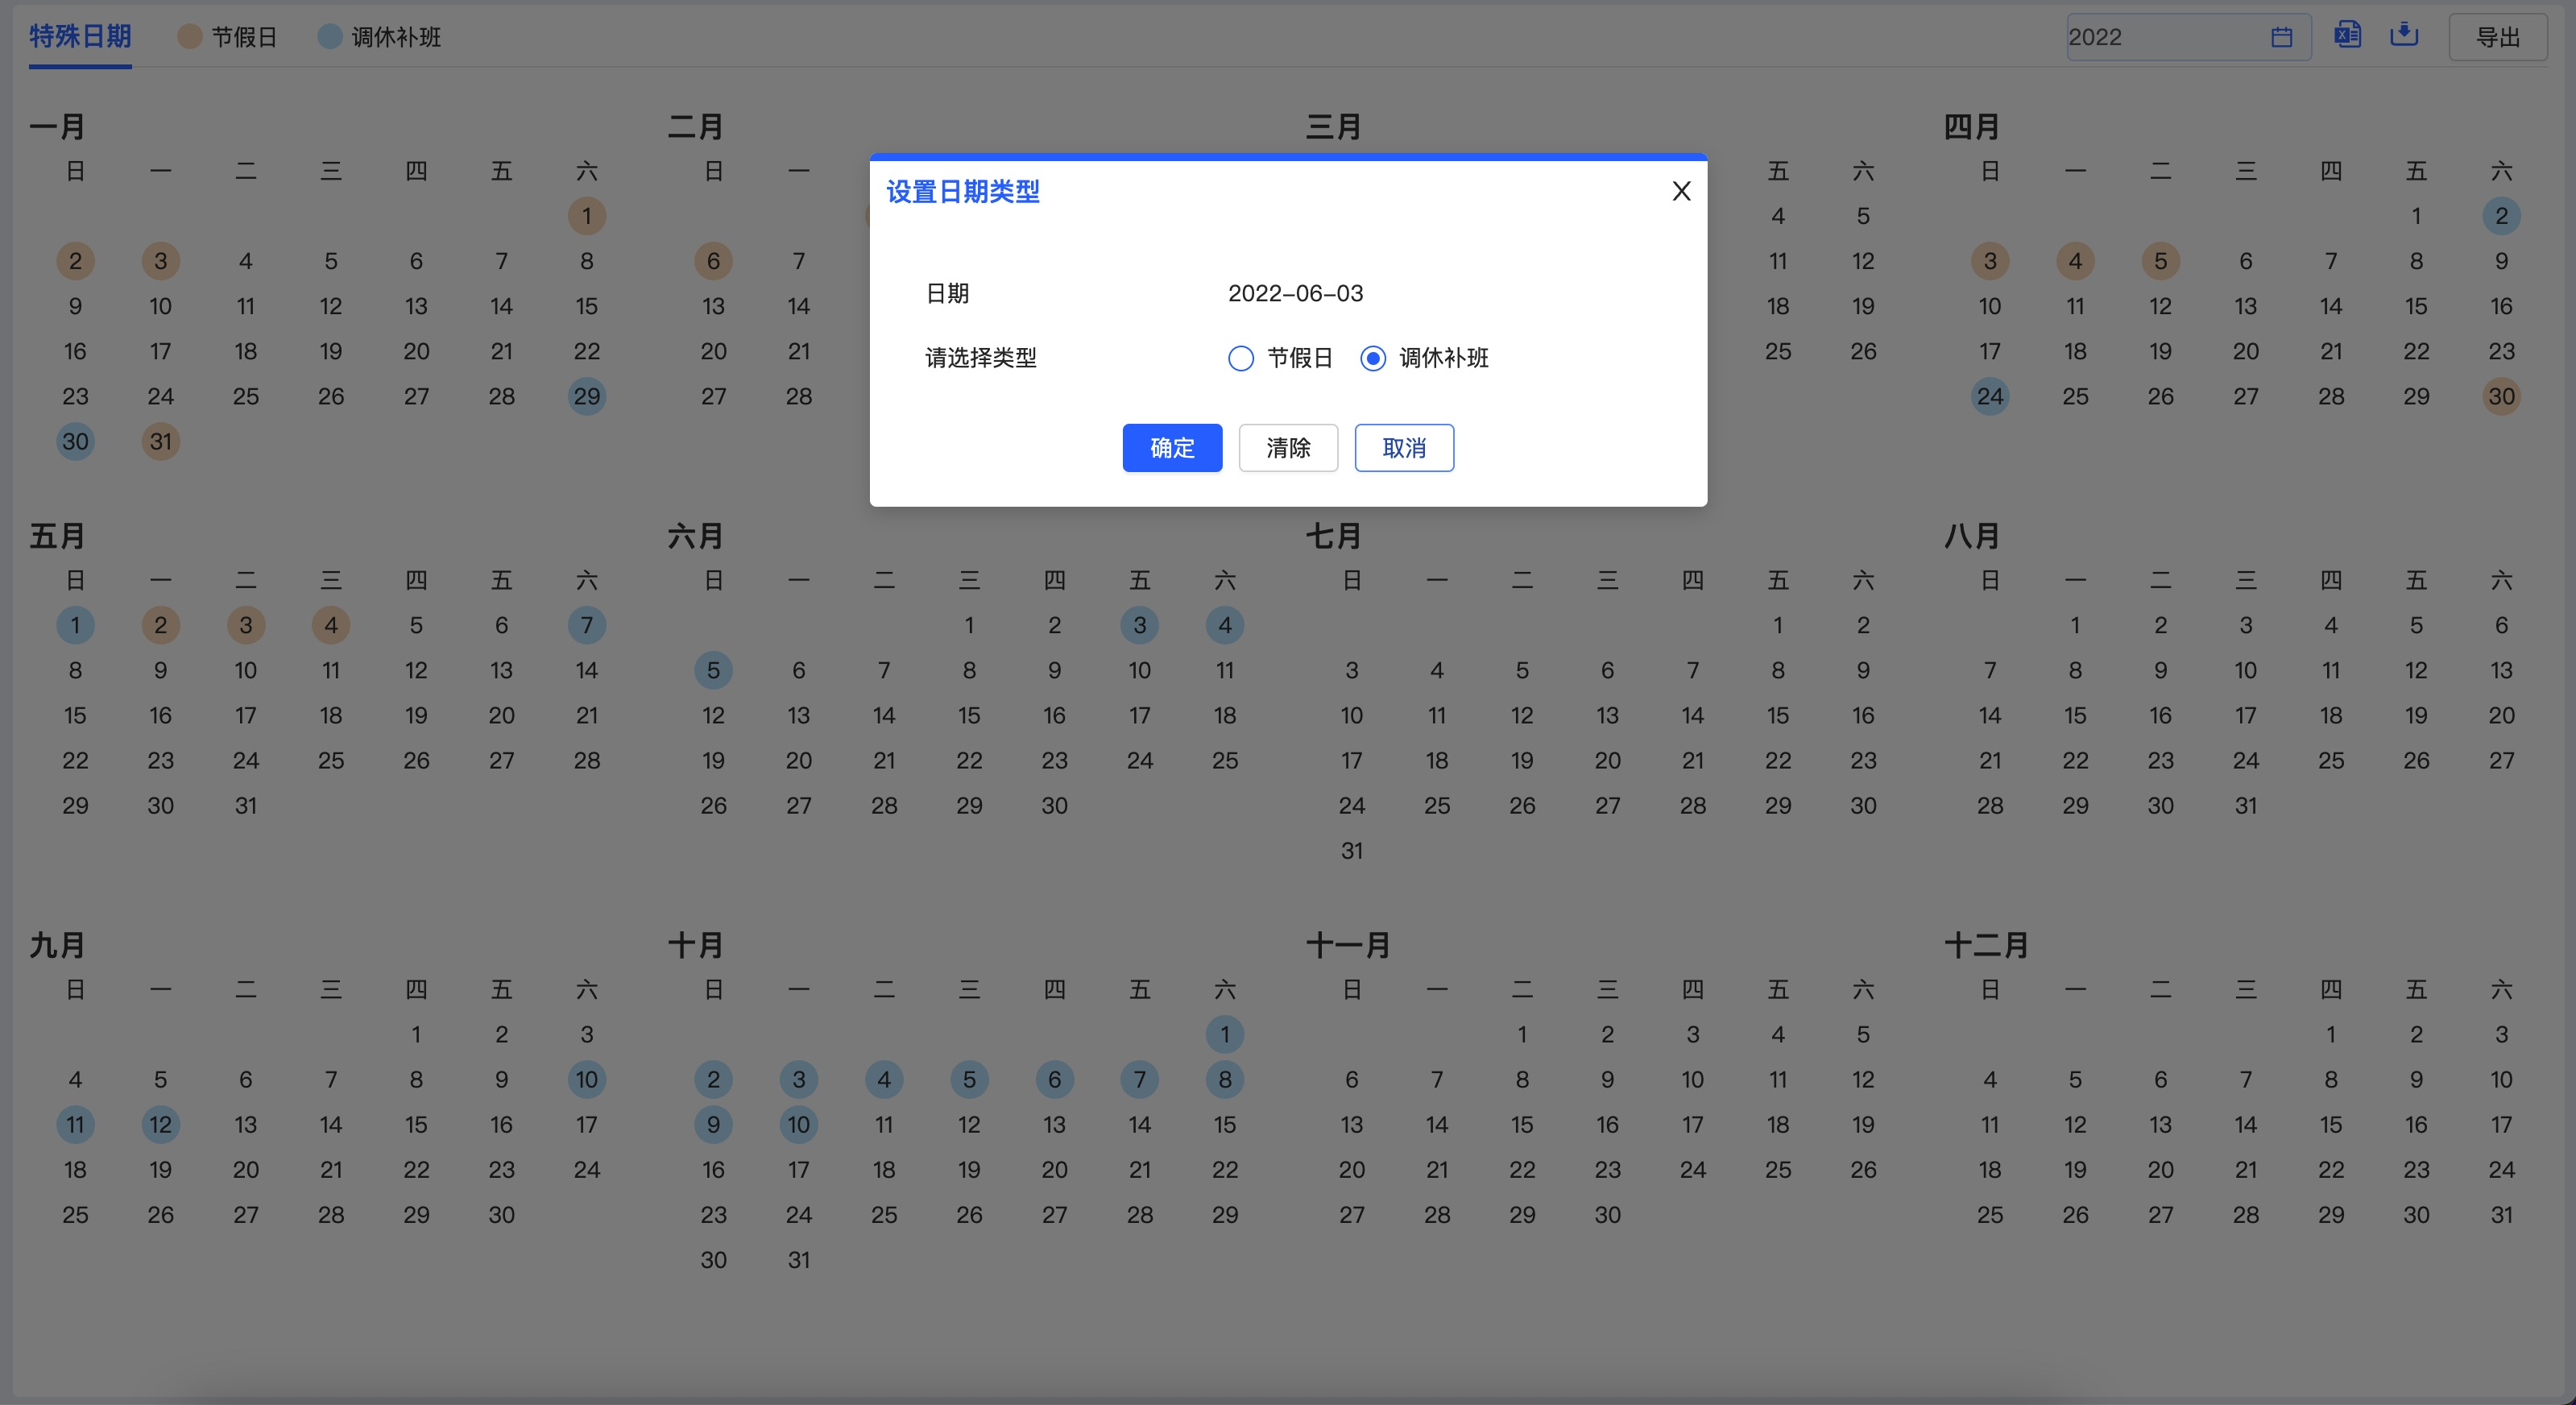Click May 7 highlighted date
This screenshot has width=2576, height=1405.
tap(587, 625)
